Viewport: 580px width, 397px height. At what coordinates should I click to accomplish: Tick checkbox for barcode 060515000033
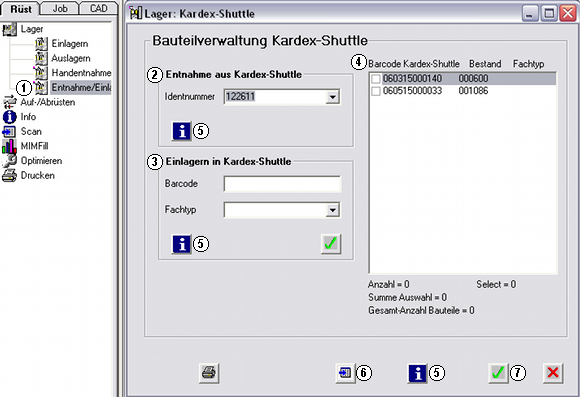[376, 91]
